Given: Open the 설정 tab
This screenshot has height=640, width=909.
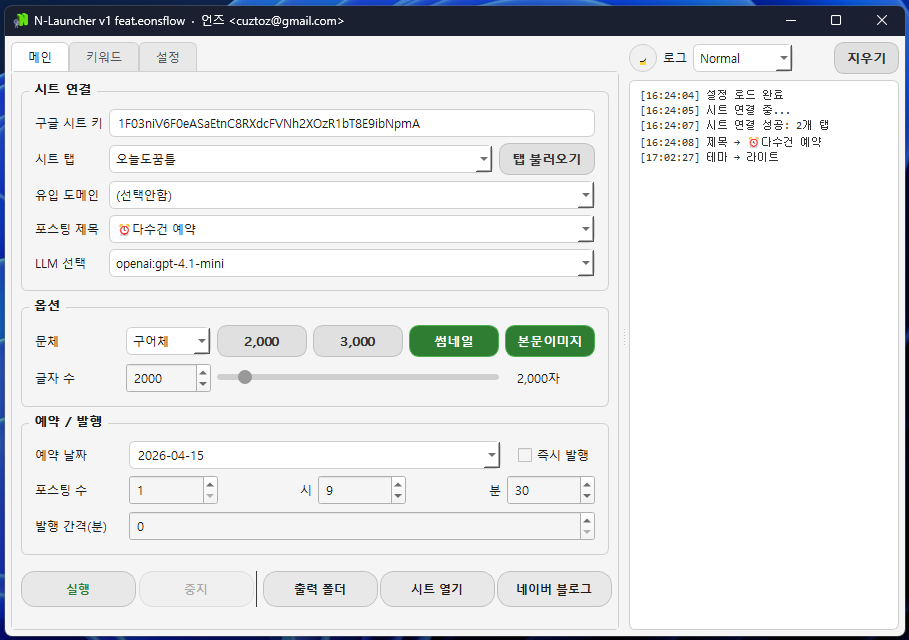Looking at the screenshot, I should point(168,57).
